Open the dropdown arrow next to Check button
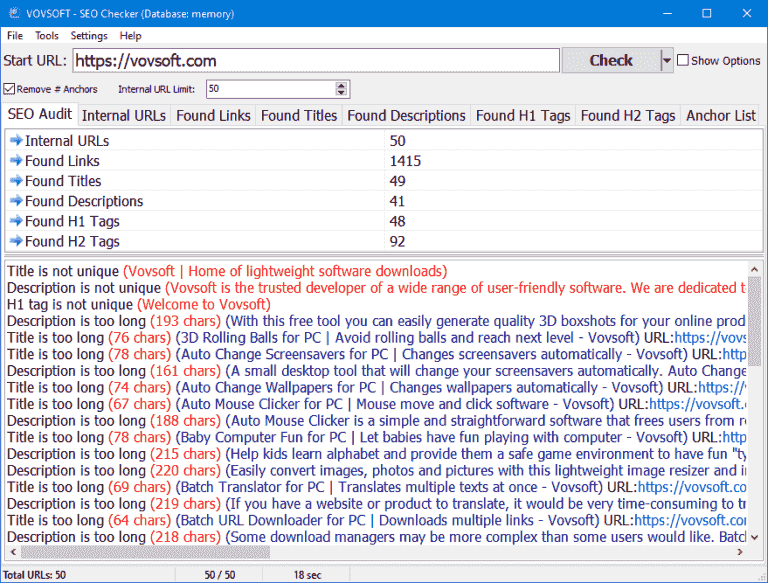The image size is (768, 583). point(667,61)
